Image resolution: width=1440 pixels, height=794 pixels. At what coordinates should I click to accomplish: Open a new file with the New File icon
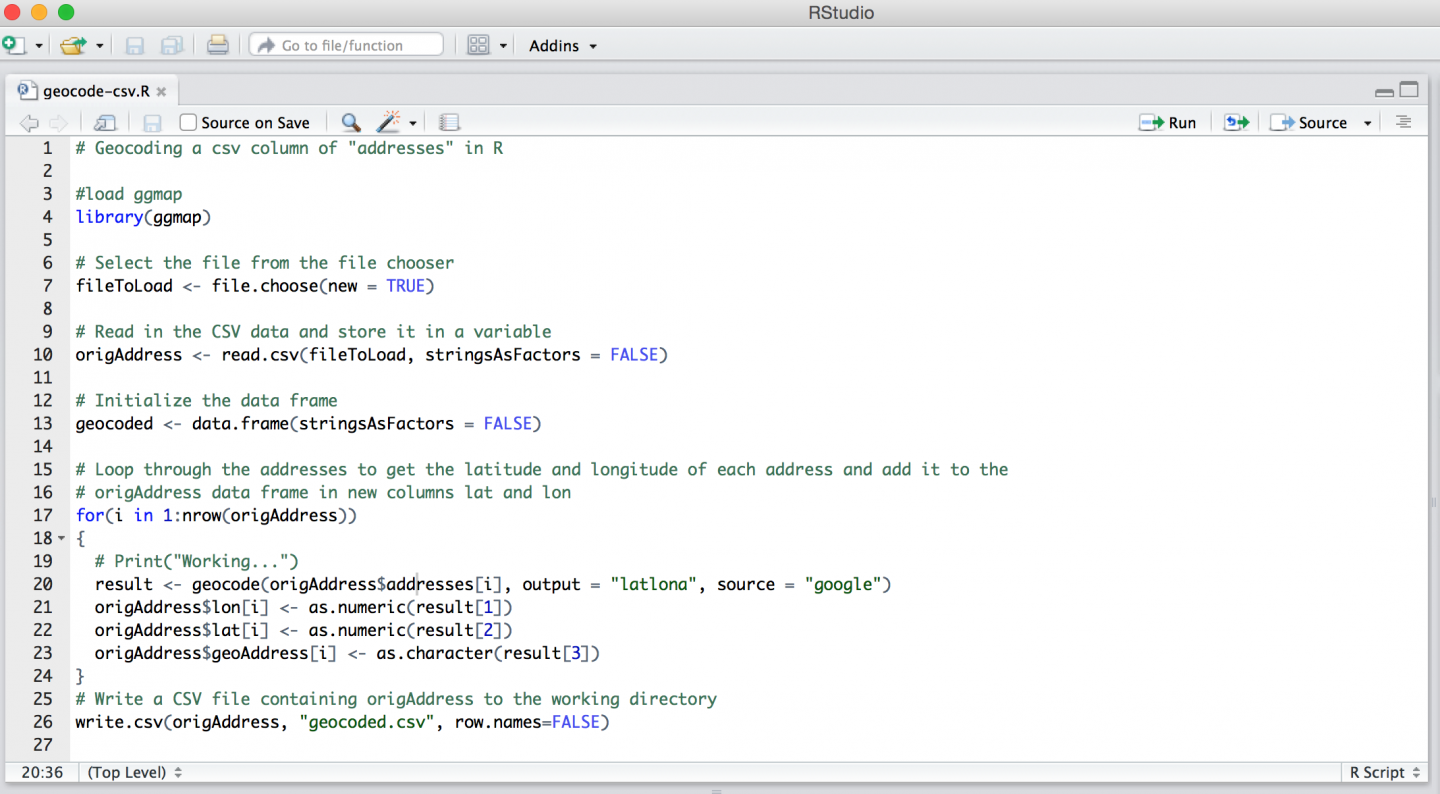[16, 44]
